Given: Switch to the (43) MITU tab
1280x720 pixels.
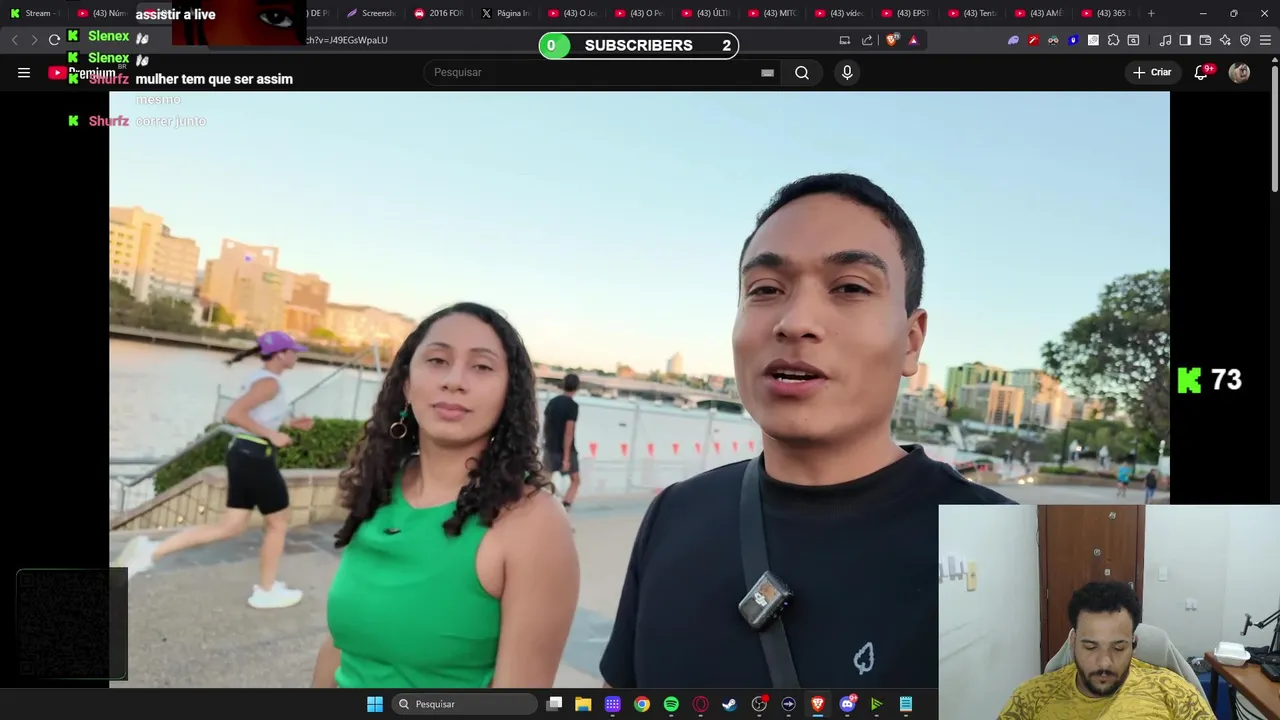Looking at the screenshot, I should (772, 13).
